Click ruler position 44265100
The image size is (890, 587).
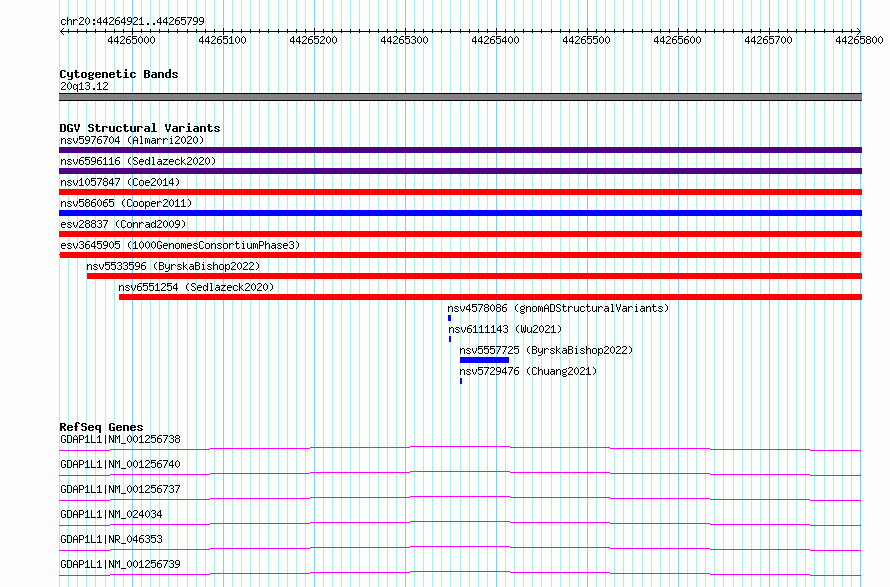pos(222,40)
